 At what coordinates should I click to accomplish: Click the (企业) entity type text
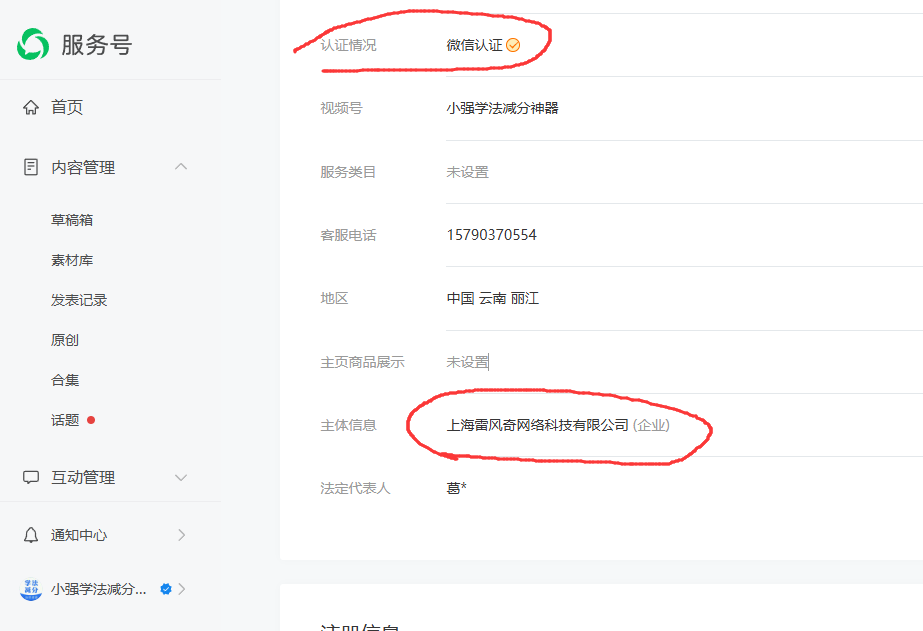pos(651,425)
